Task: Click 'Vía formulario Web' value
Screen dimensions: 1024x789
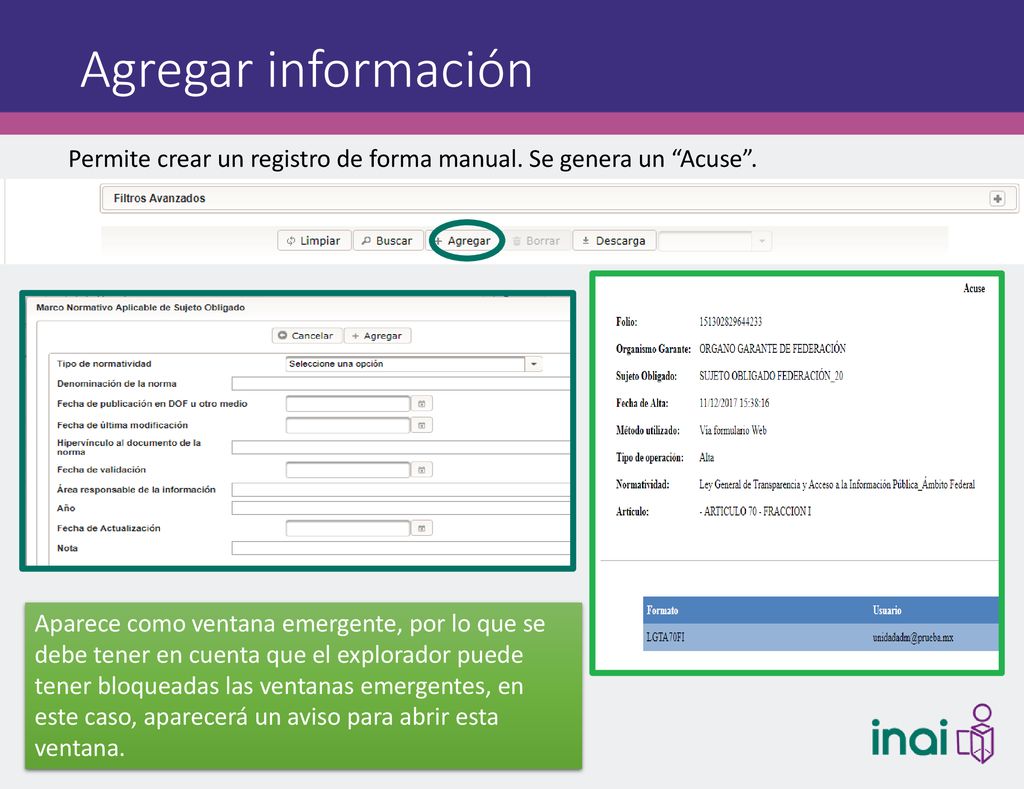Action: (x=733, y=430)
